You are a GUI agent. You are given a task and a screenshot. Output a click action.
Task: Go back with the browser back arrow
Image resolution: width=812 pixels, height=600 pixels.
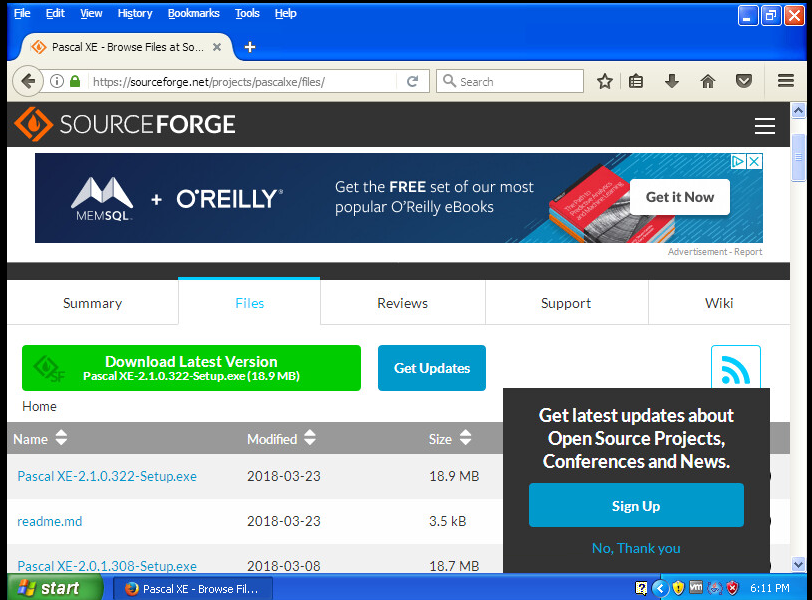tap(28, 81)
